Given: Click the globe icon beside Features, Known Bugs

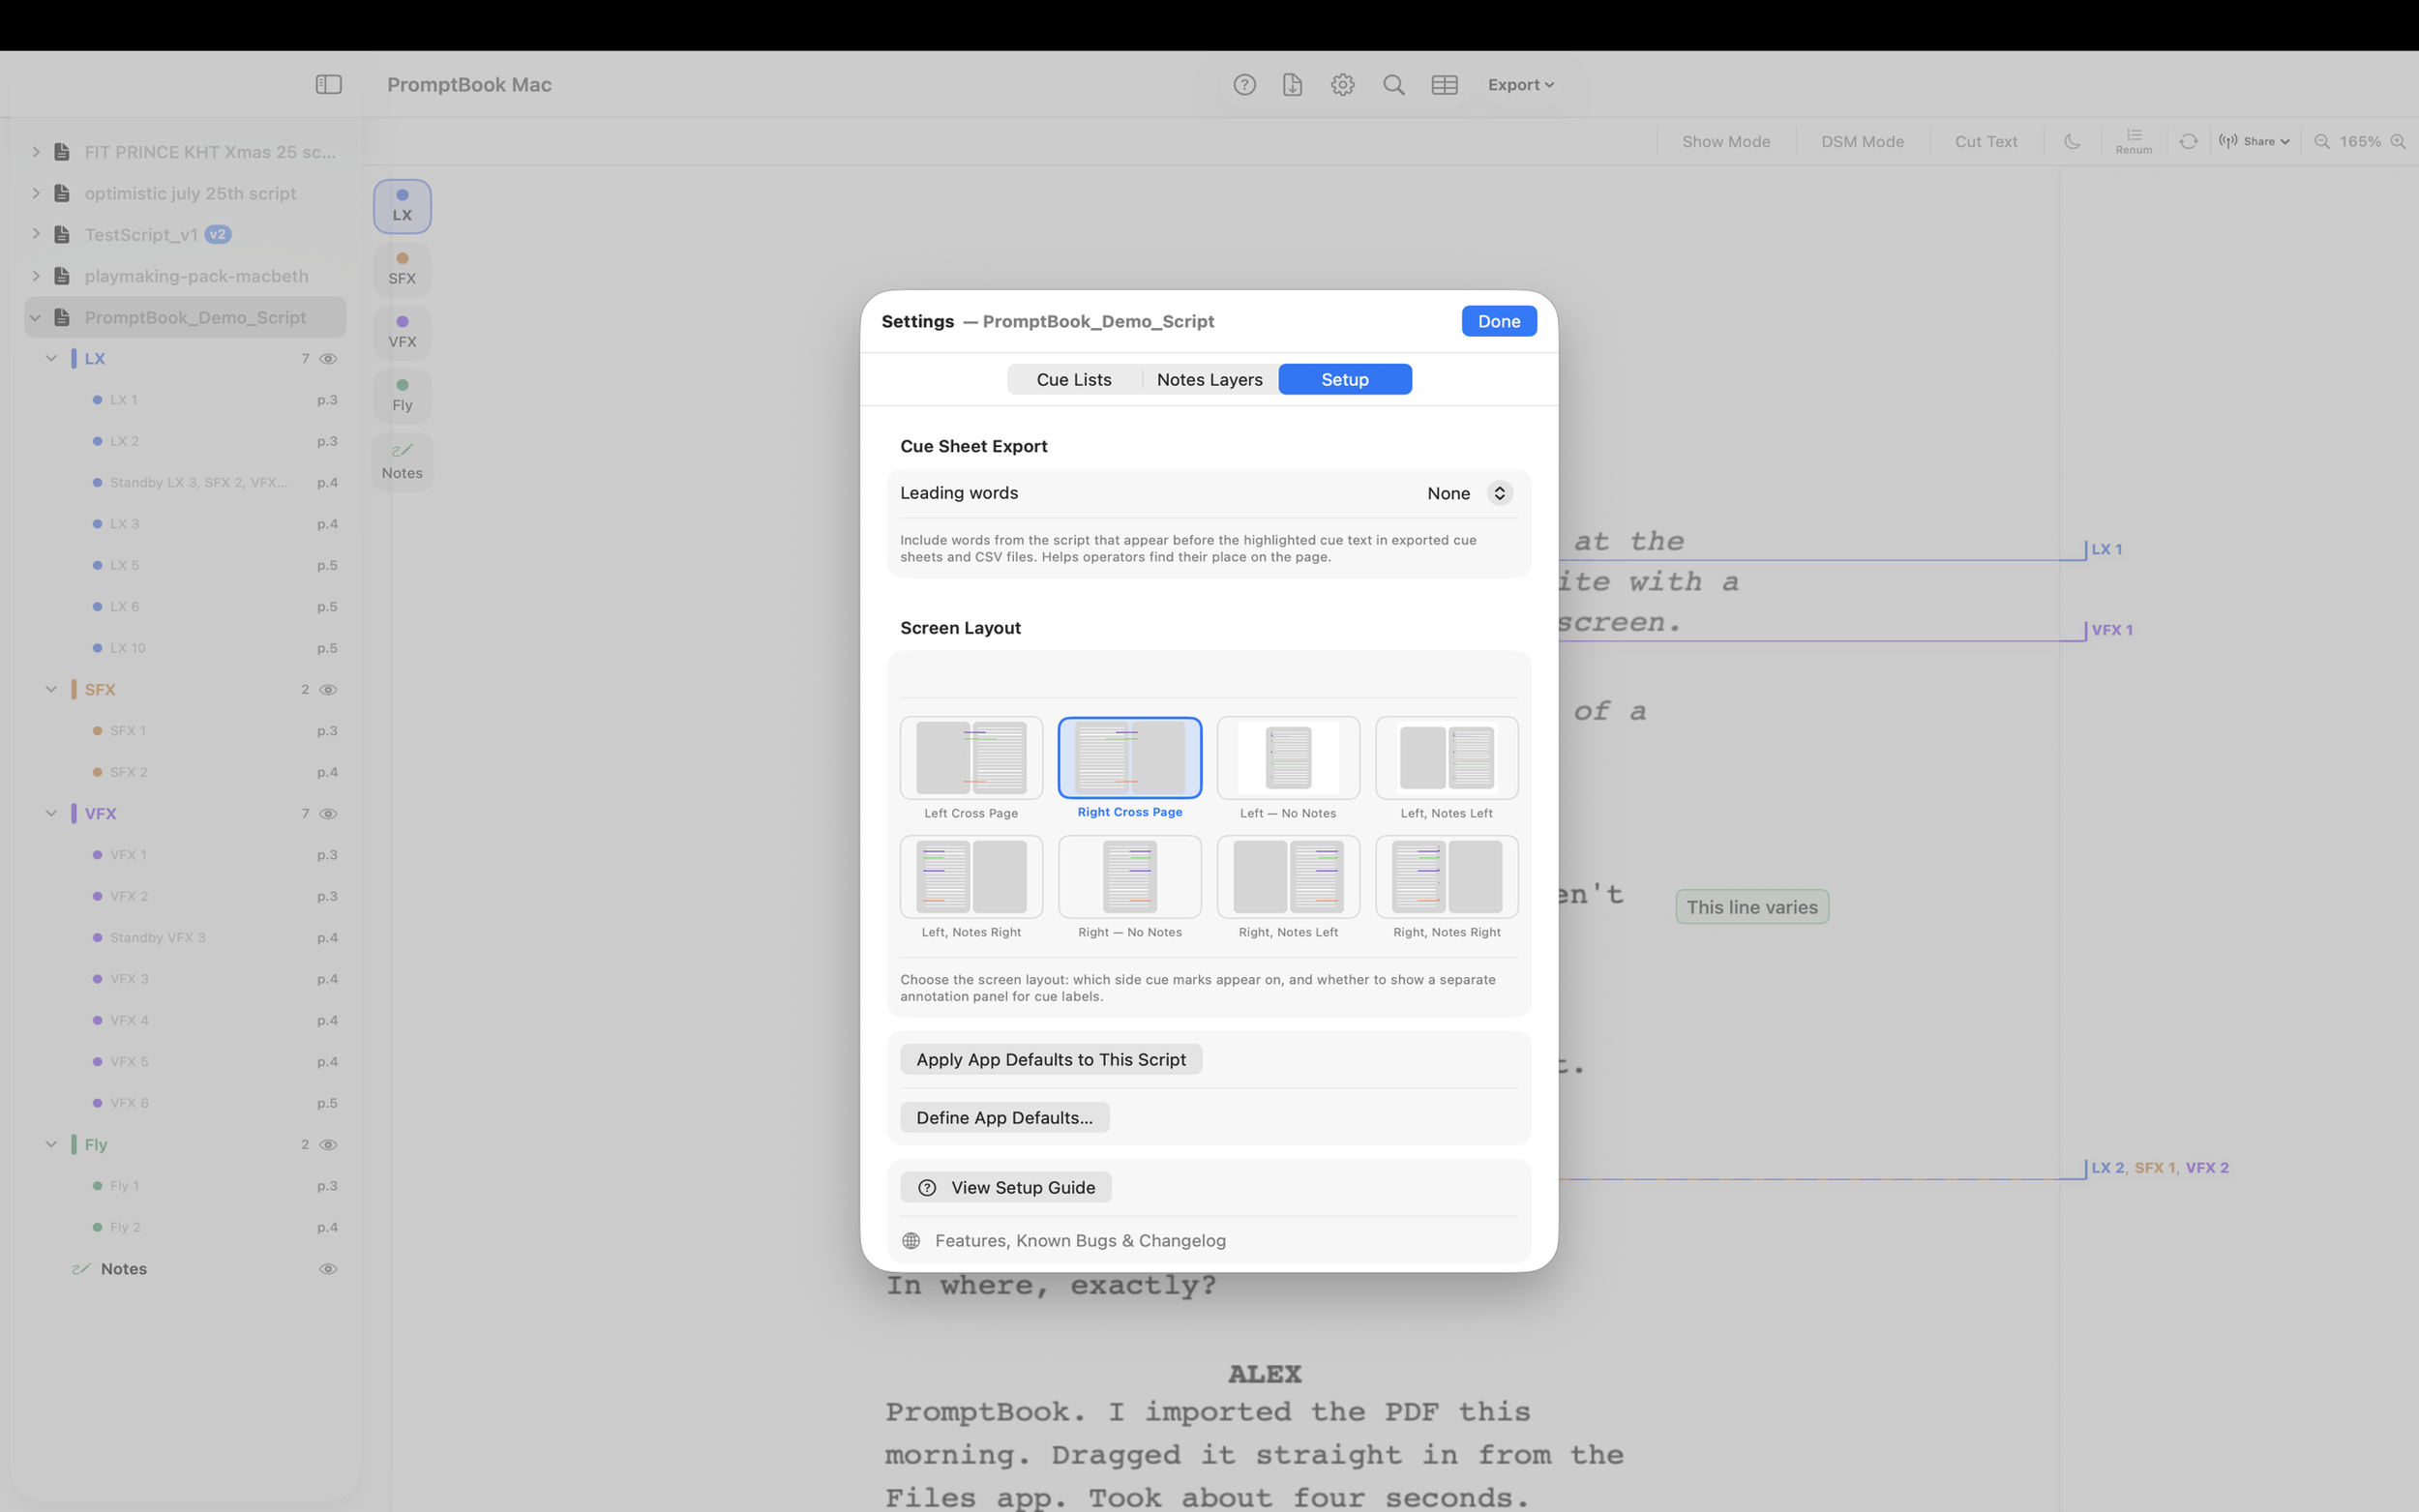Looking at the screenshot, I should pyautogui.click(x=910, y=1240).
